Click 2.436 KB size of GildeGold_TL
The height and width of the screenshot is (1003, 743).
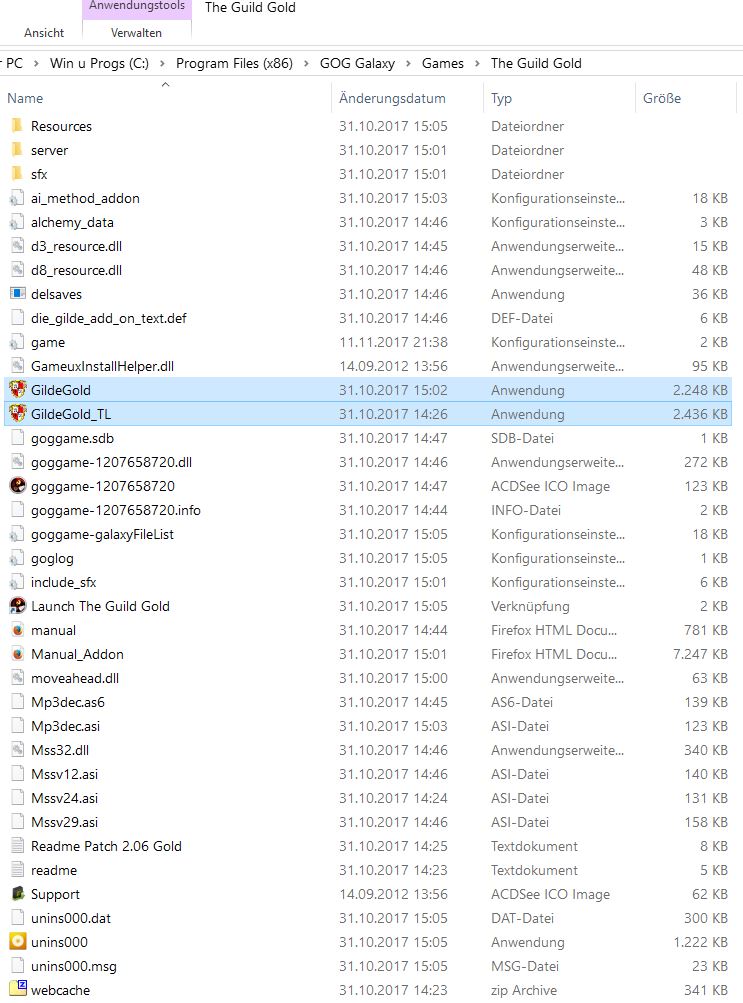[x=700, y=414]
